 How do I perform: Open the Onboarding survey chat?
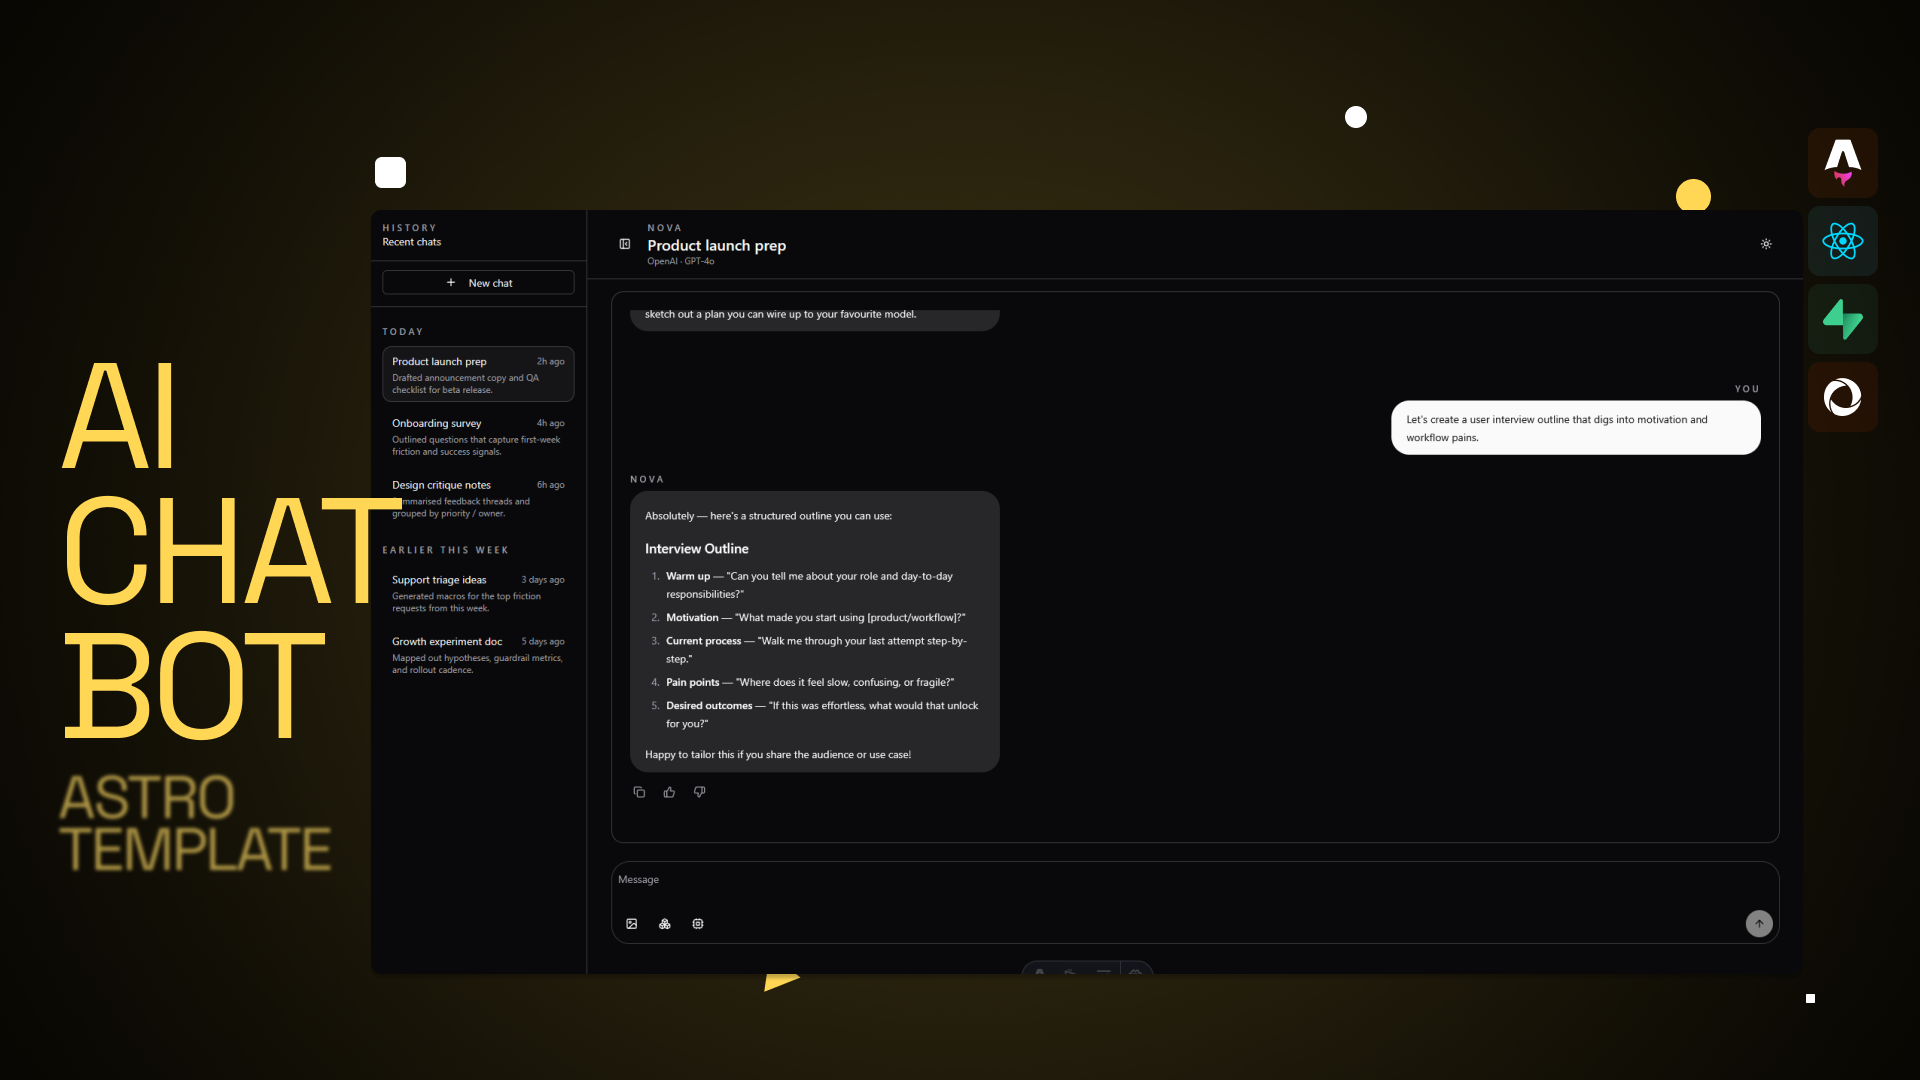[x=478, y=436]
